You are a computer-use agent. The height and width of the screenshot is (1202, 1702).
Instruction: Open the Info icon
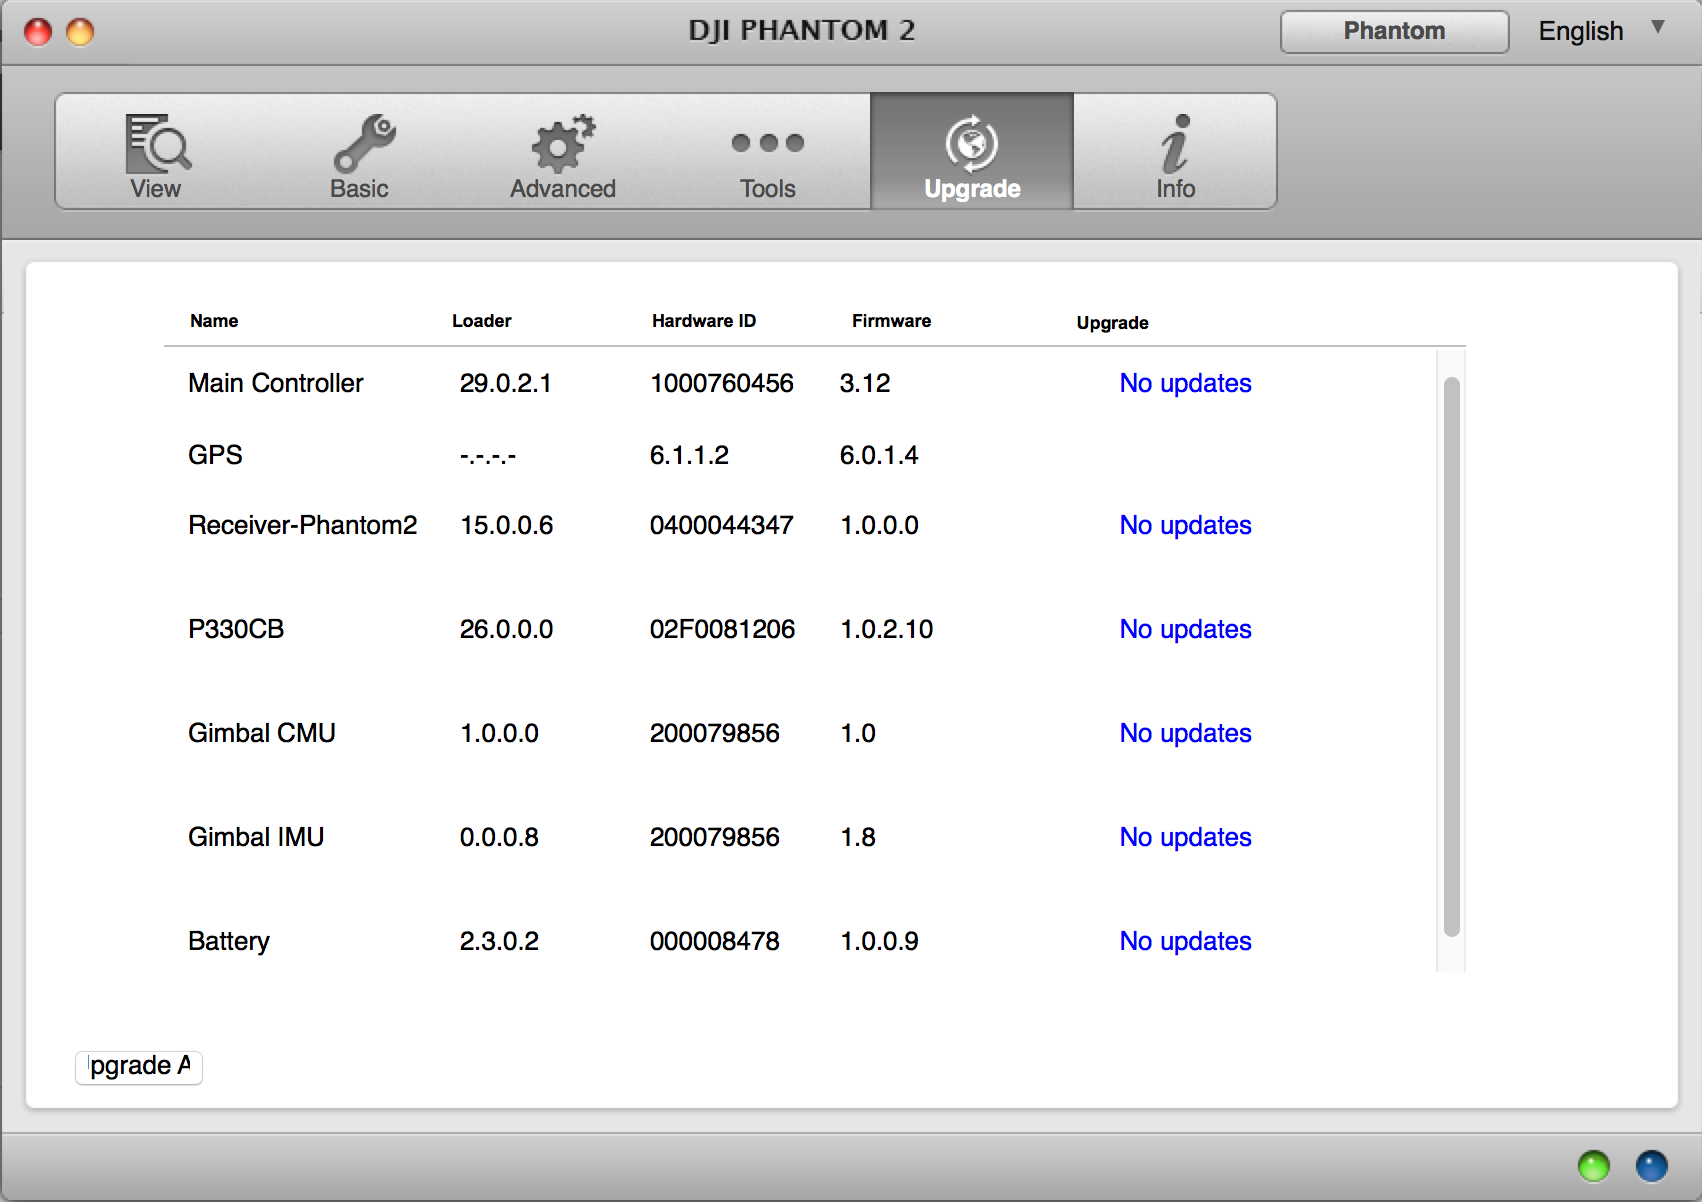(1176, 143)
